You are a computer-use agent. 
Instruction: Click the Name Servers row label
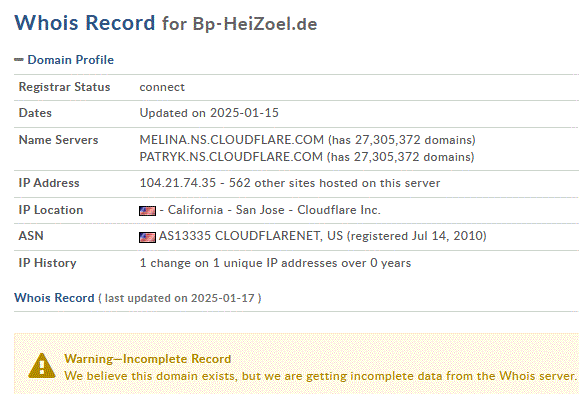click(x=58, y=140)
